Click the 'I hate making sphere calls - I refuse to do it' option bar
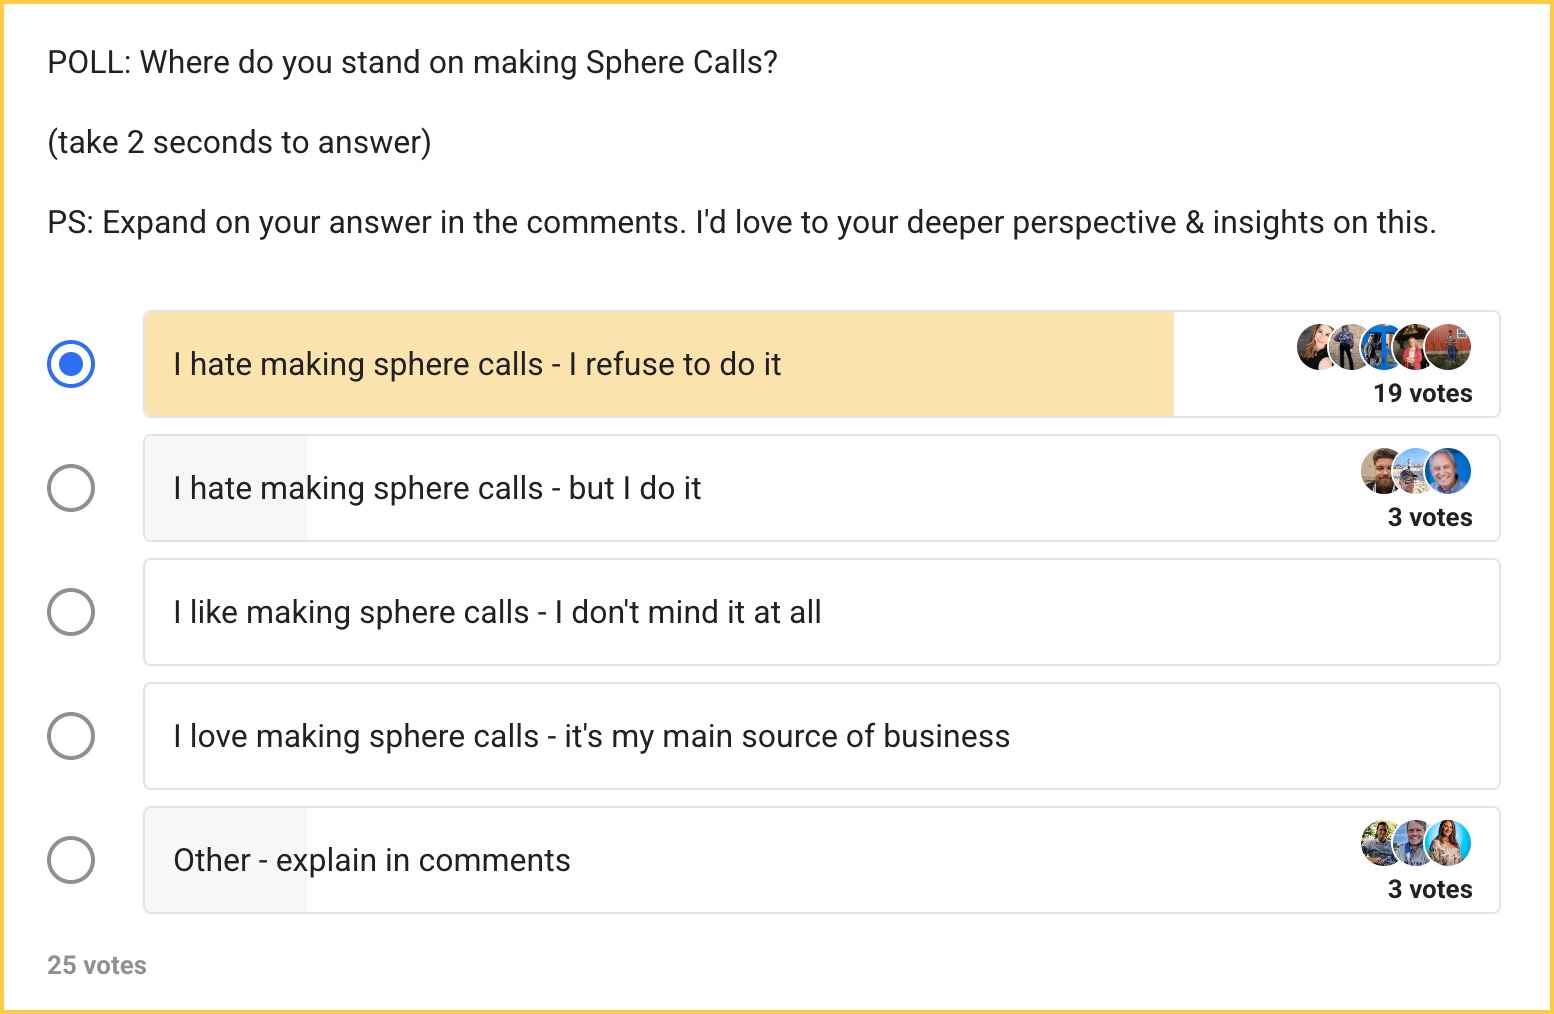The width and height of the screenshot is (1554, 1014). [822, 364]
